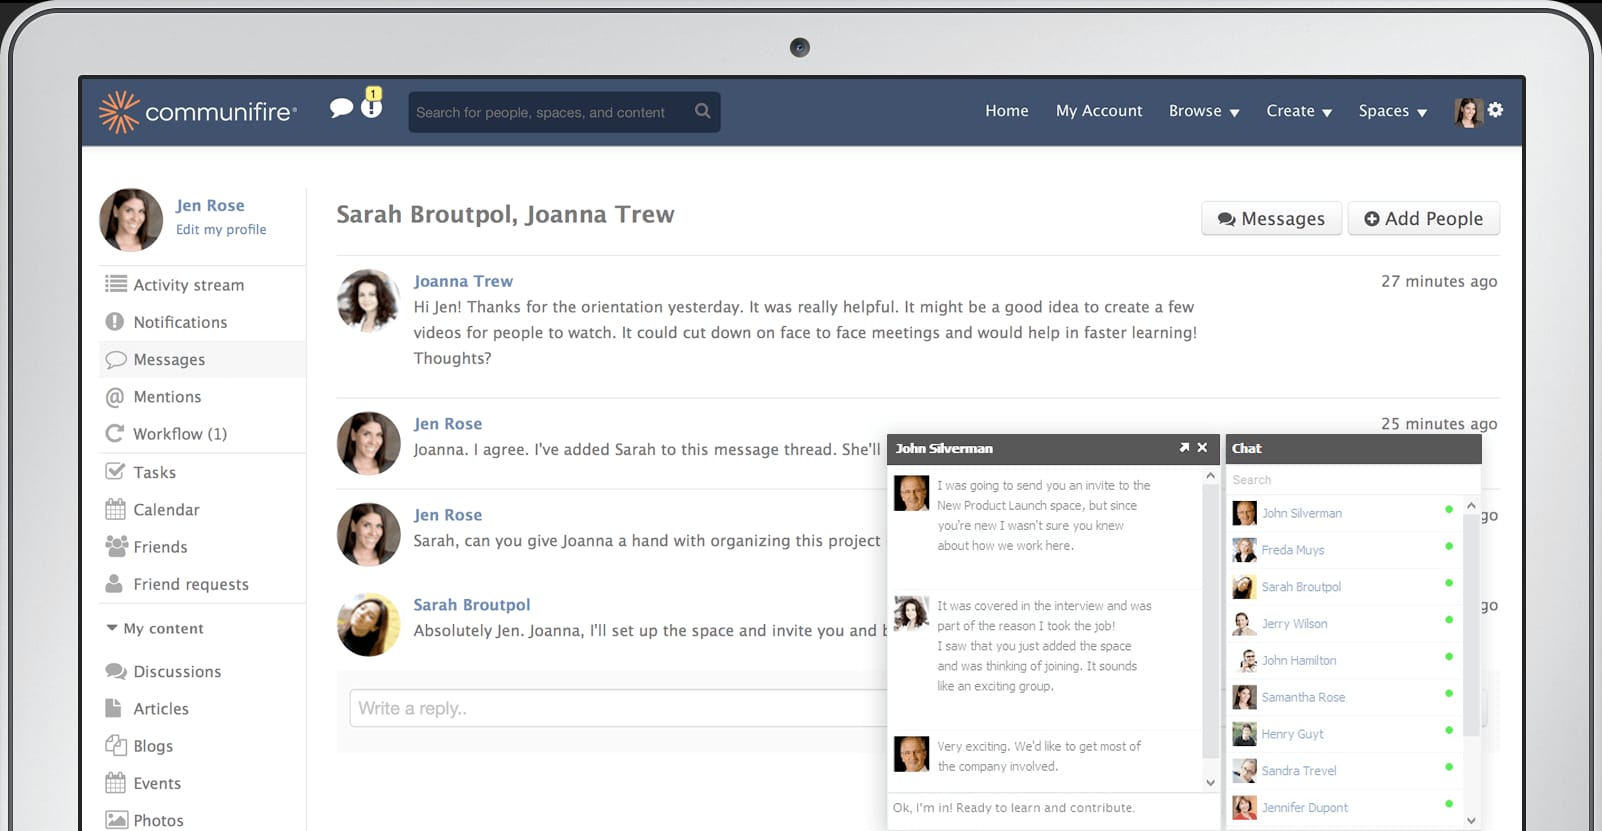Image resolution: width=1602 pixels, height=831 pixels.
Task: Open the Jen Rose profile link in sidebar
Action: tap(210, 205)
